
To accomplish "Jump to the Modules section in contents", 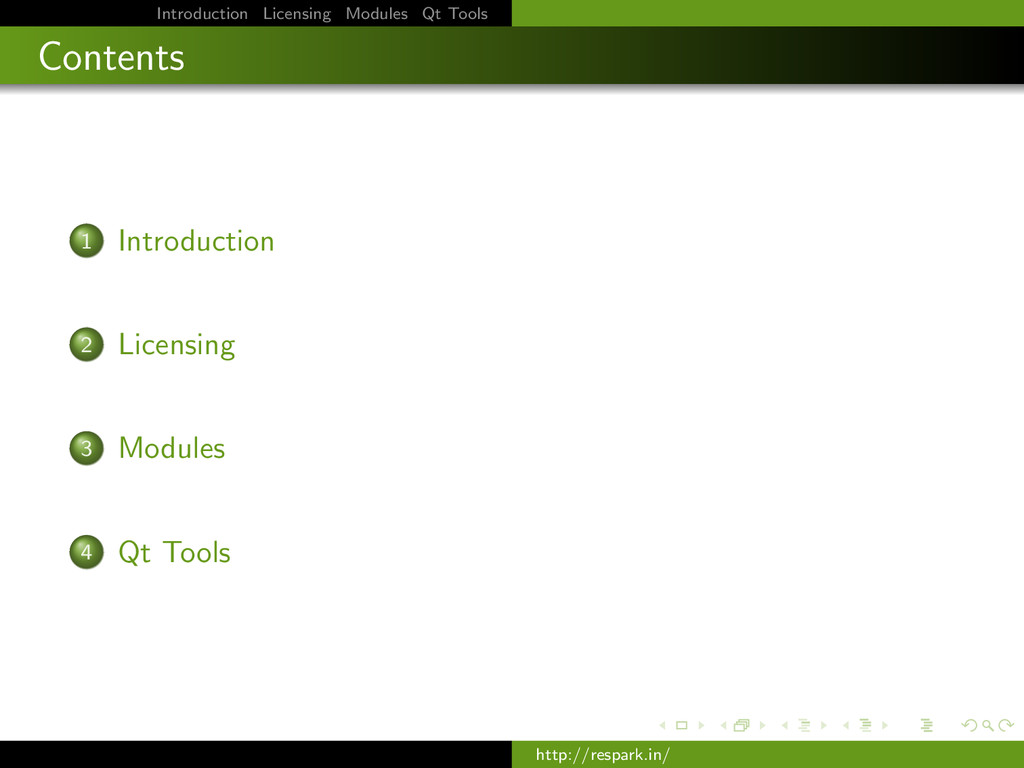I will click(172, 448).
